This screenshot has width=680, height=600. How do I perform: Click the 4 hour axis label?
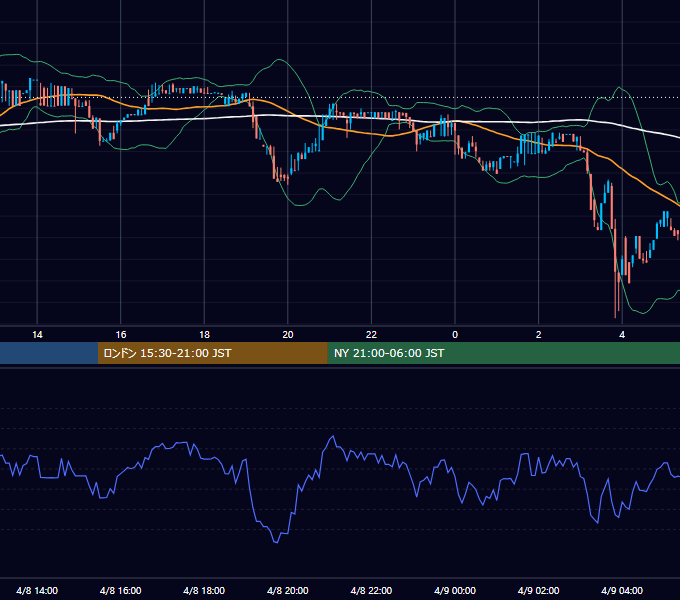(x=622, y=335)
